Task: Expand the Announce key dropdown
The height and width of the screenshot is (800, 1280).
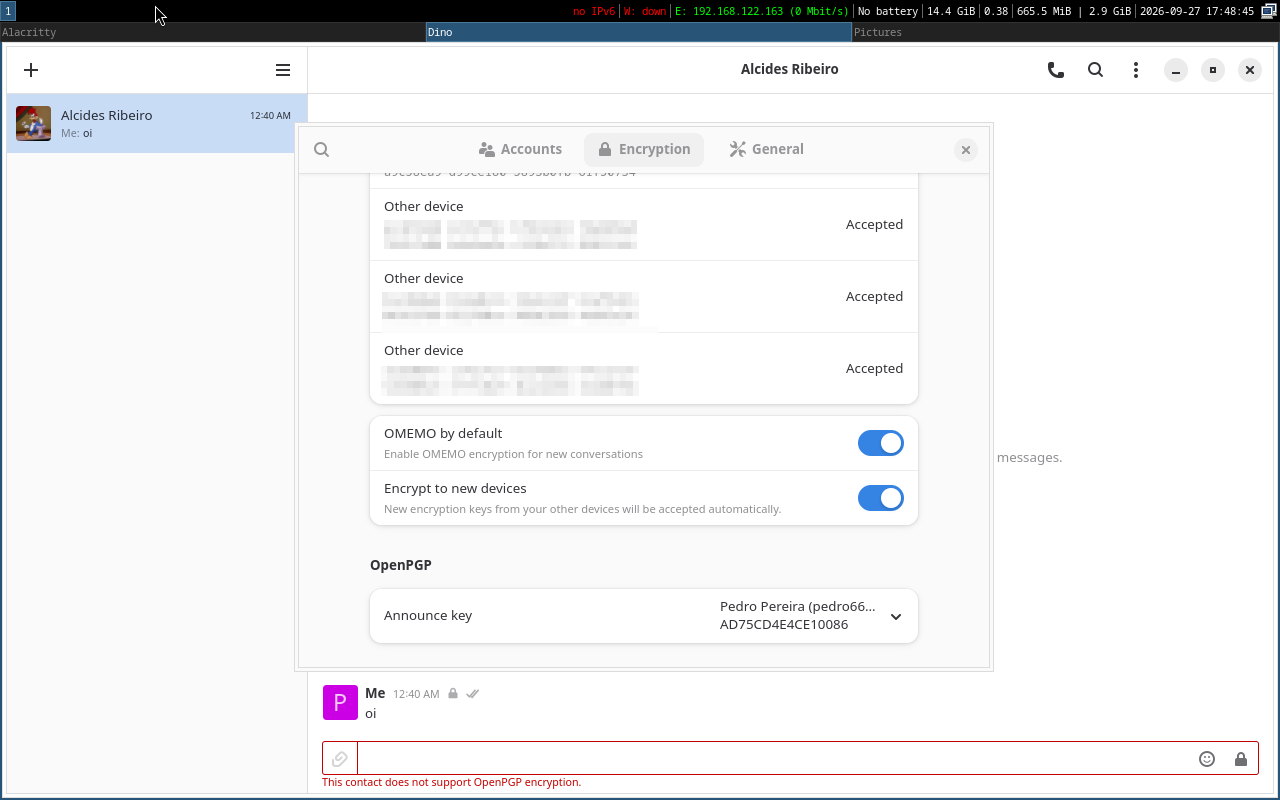Action: (x=896, y=617)
